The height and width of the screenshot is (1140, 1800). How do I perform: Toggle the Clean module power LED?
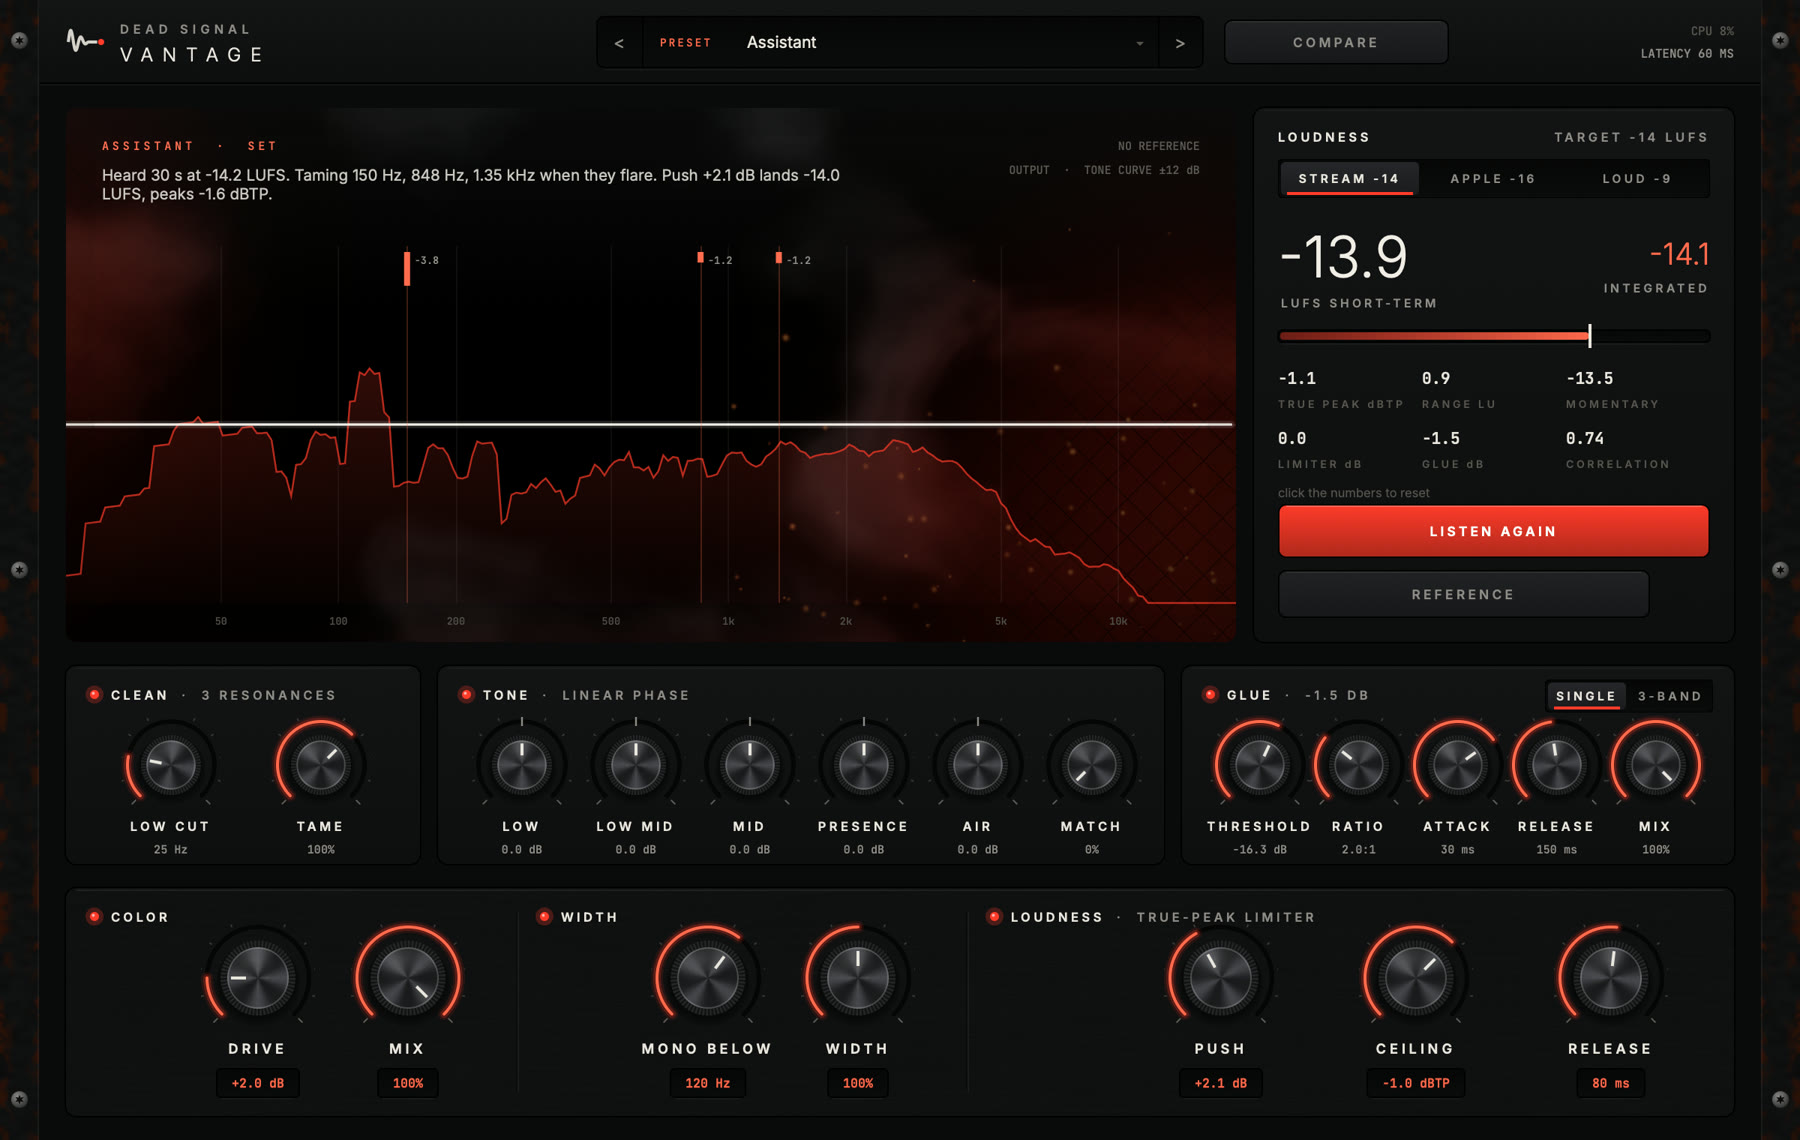(x=94, y=694)
